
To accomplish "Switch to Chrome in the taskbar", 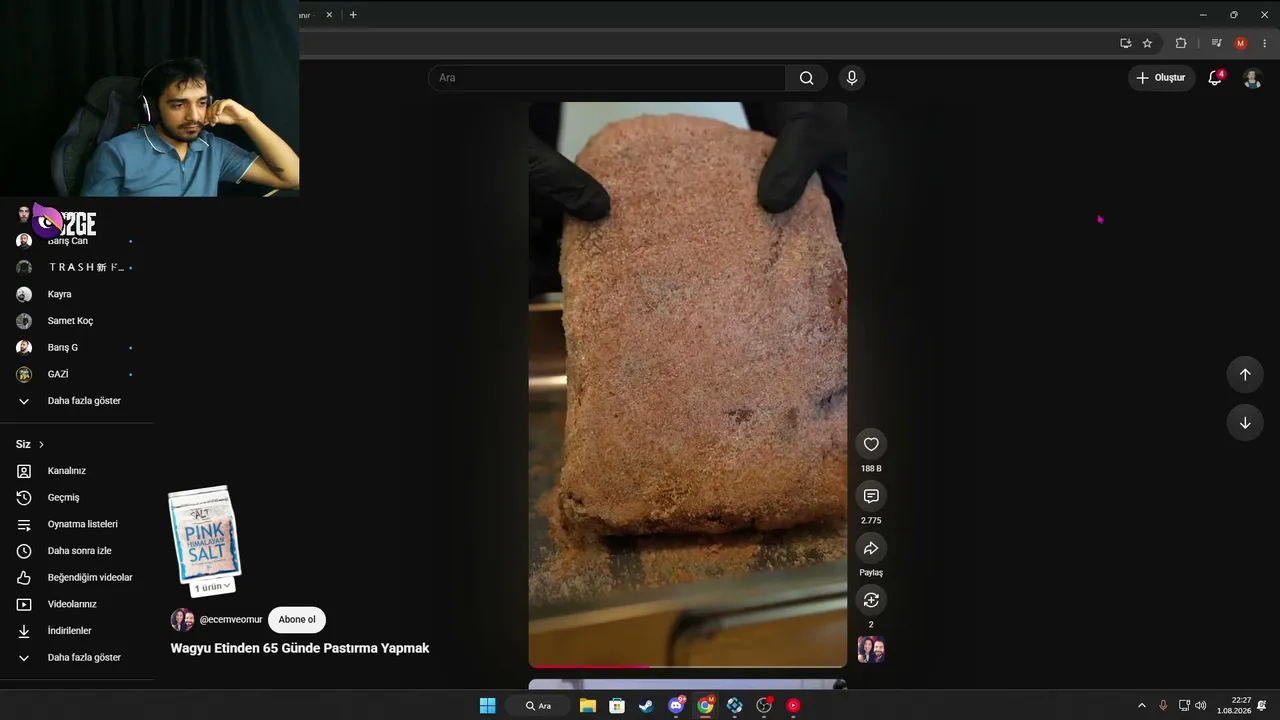I will pyautogui.click(x=705, y=706).
